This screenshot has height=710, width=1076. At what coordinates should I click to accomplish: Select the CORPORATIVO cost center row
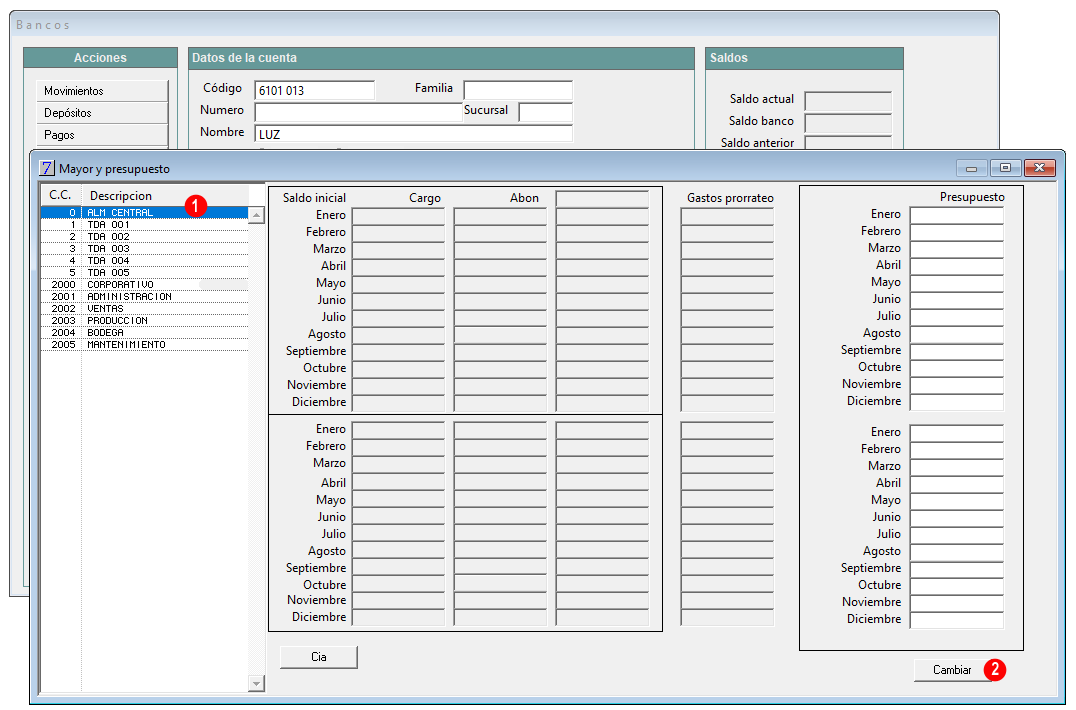(145, 285)
